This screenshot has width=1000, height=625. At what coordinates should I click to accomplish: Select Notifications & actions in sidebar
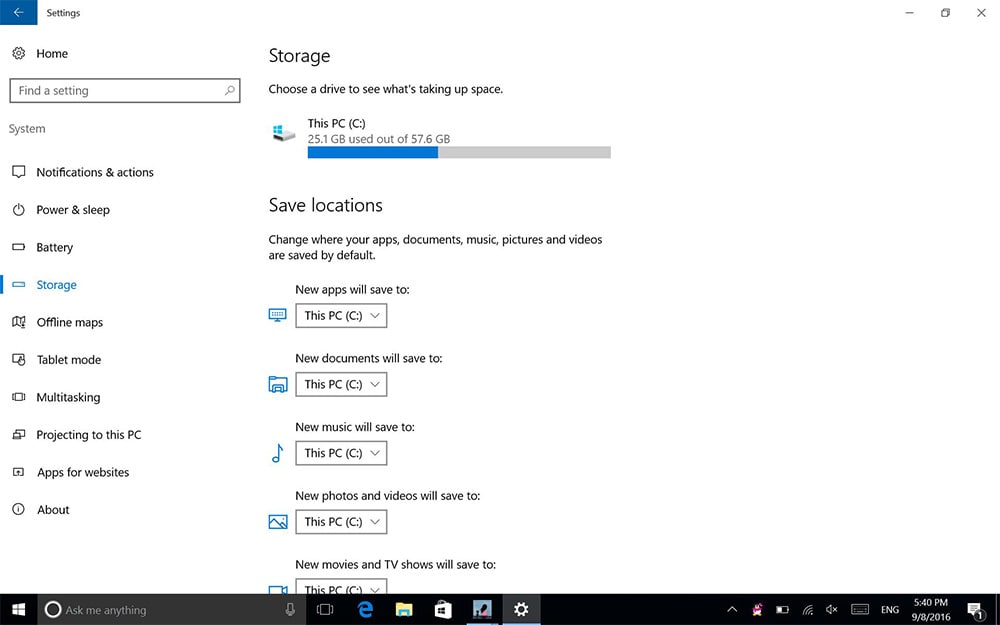[95, 173]
